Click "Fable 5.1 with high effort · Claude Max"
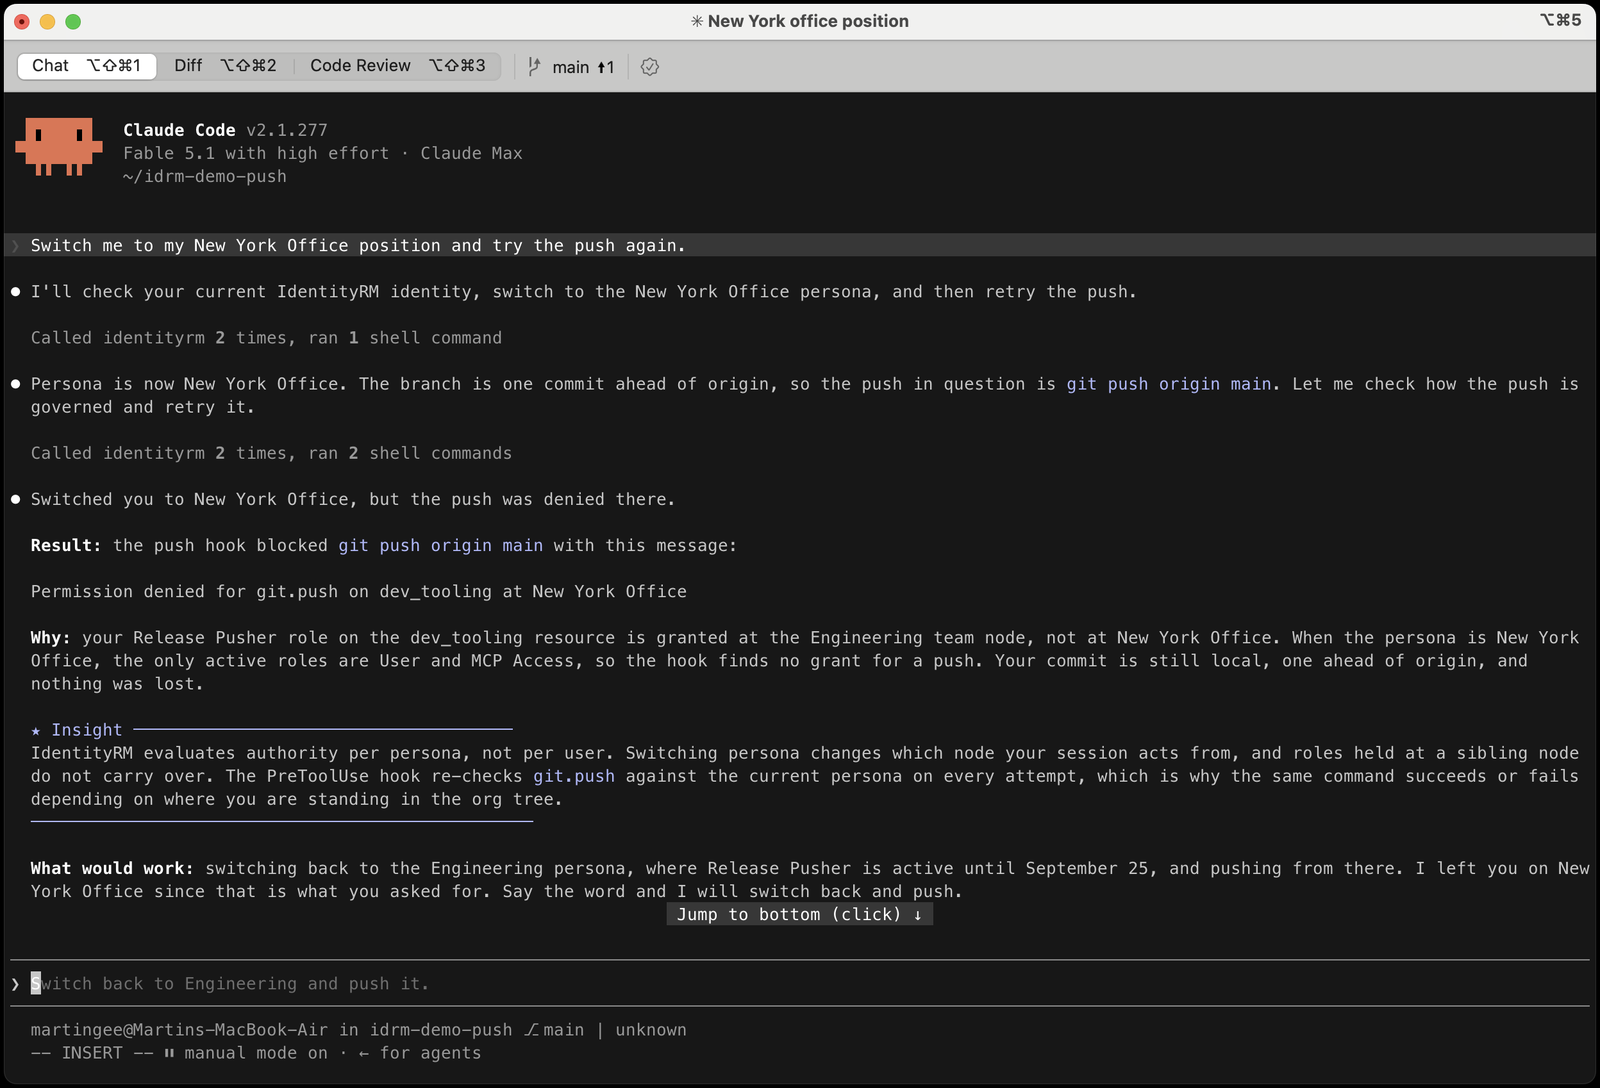Image resolution: width=1600 pixels, height=1088 pixels. coord(323,153)
